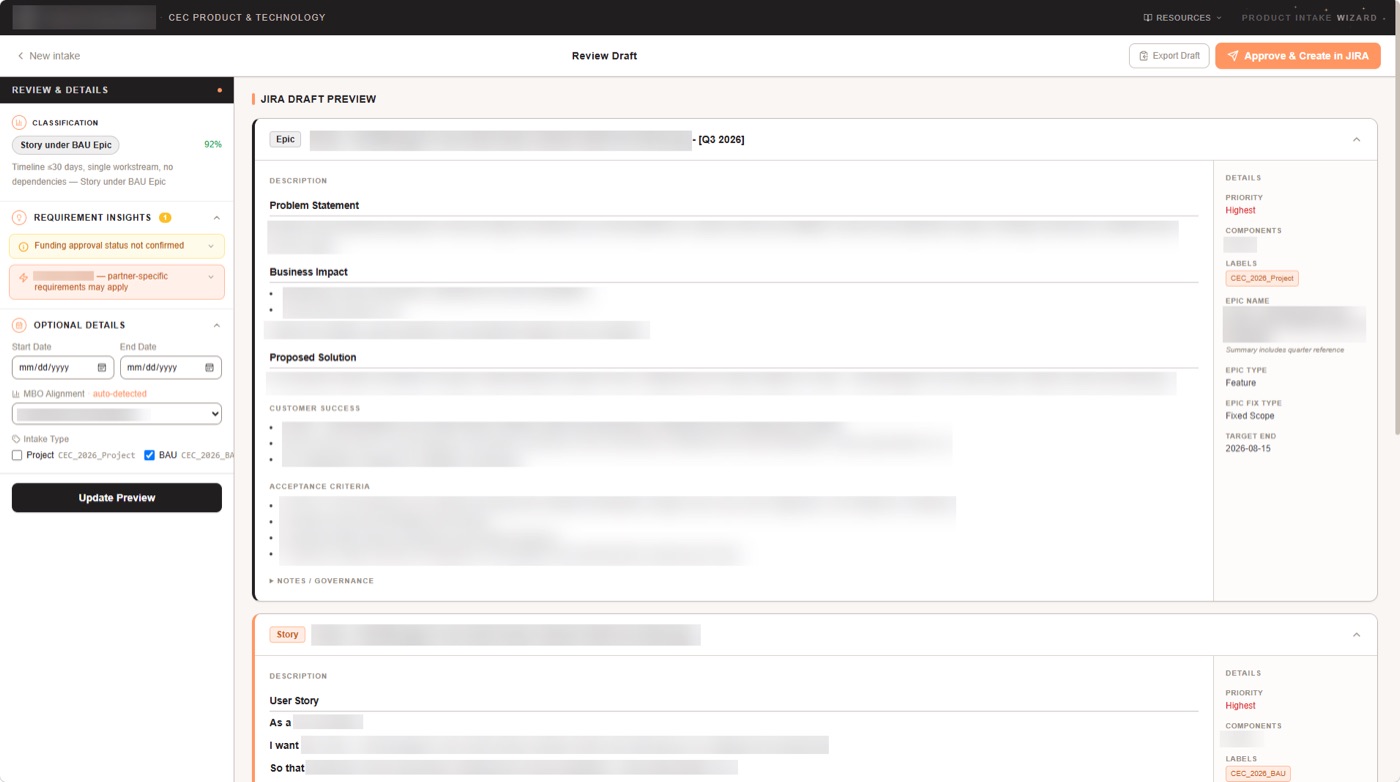Select the Story under BAU Epic chip
The width and height of the screenshot is (1400, 782).
(66, 145)
